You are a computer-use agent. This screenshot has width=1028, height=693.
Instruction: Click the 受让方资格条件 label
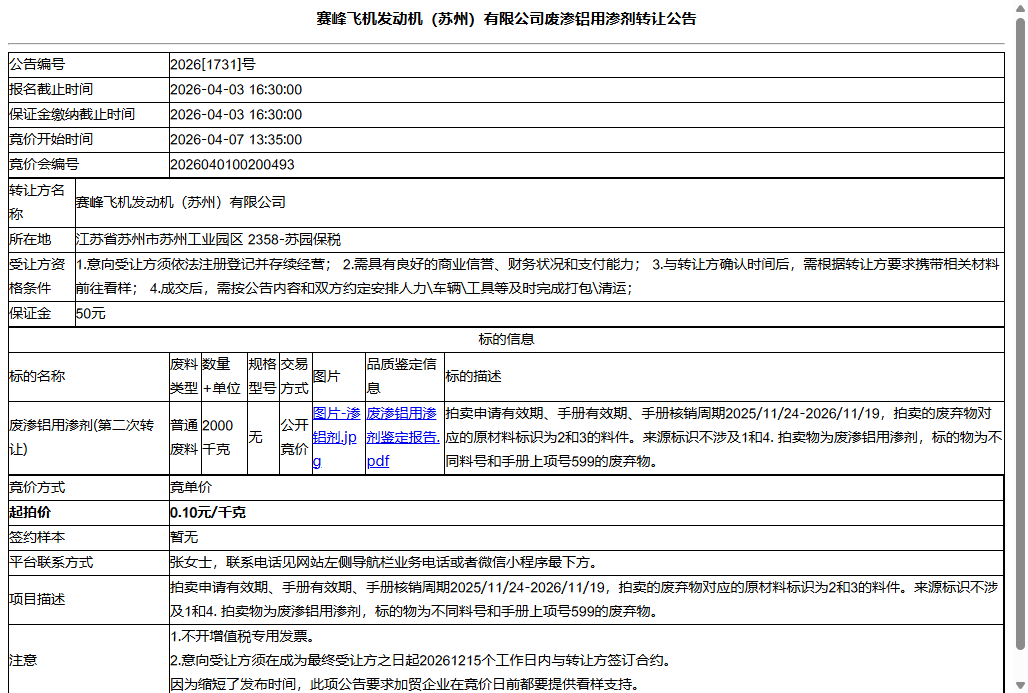click(37, 276)
